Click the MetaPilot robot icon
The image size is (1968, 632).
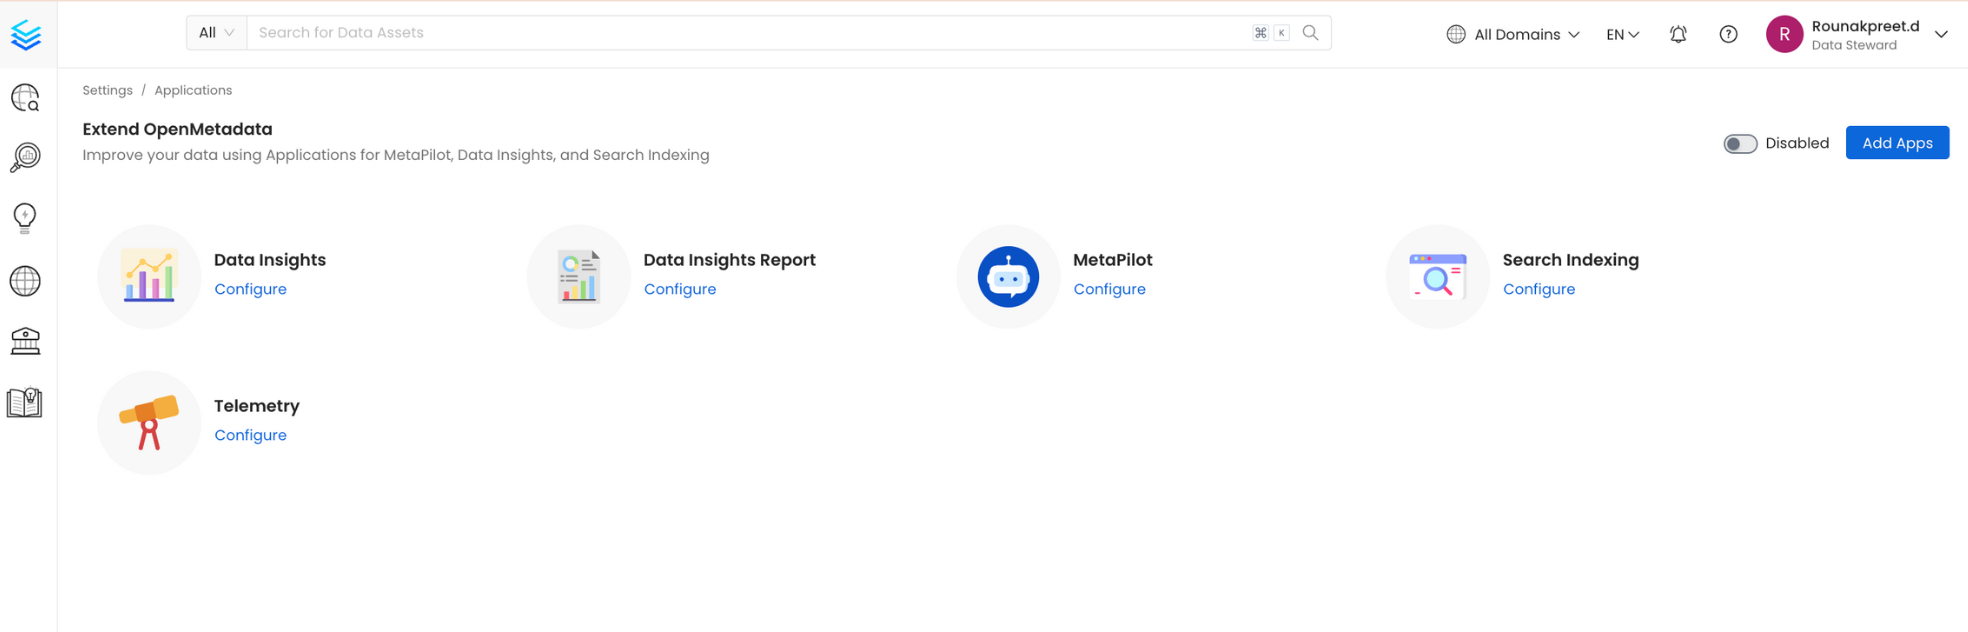[x=1008, y=276]
